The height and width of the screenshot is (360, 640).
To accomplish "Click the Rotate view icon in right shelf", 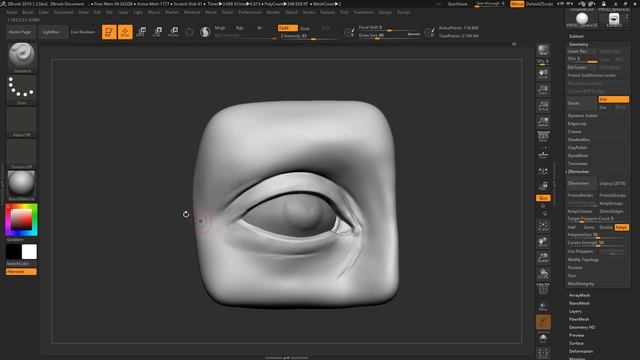I will coord(543,273).
